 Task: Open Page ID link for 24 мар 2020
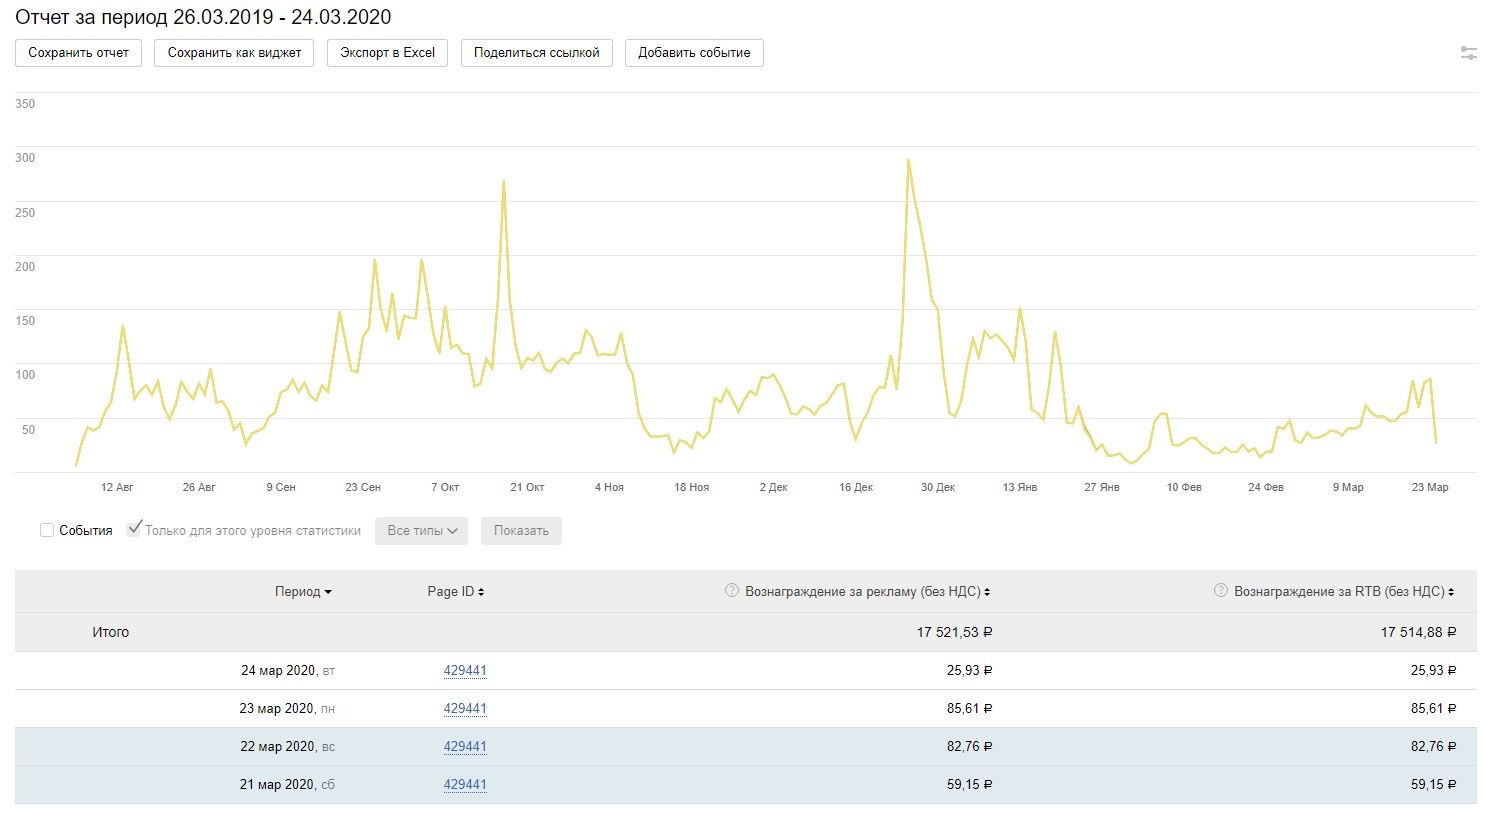pyautogui.click(x=465, y=671)
